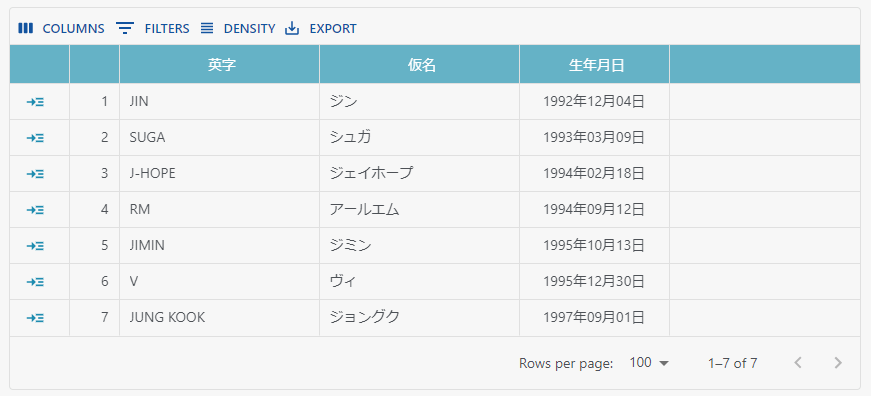Image resolution: width=871 pixels, height=396 pixels.
Task: Go to the previous page arrow
Action: pyautogui.click(x=798, y=363)
